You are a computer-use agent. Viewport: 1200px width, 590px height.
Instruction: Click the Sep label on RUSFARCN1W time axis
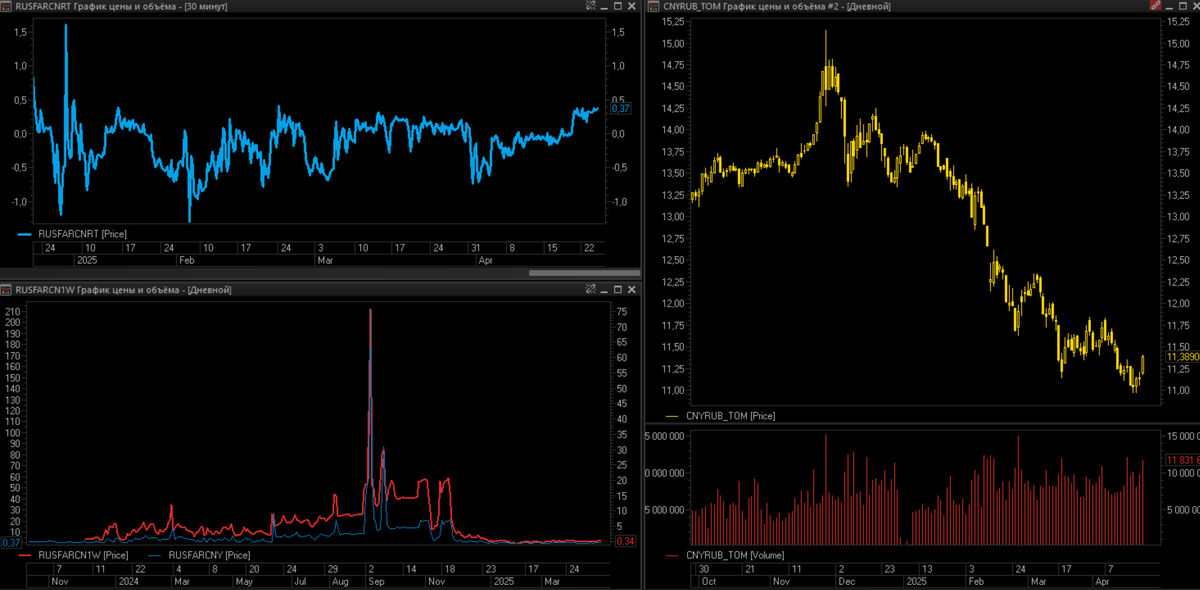tap(376, 581)
